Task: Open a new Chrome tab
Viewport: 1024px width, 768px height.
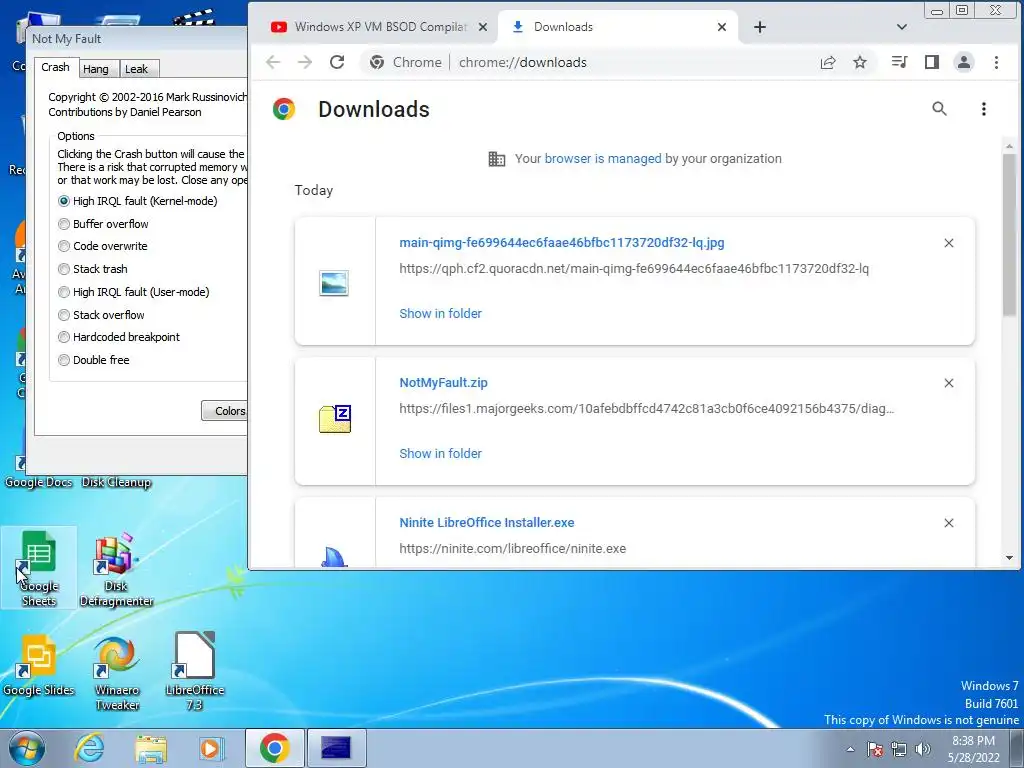Action: coord(760,27)
